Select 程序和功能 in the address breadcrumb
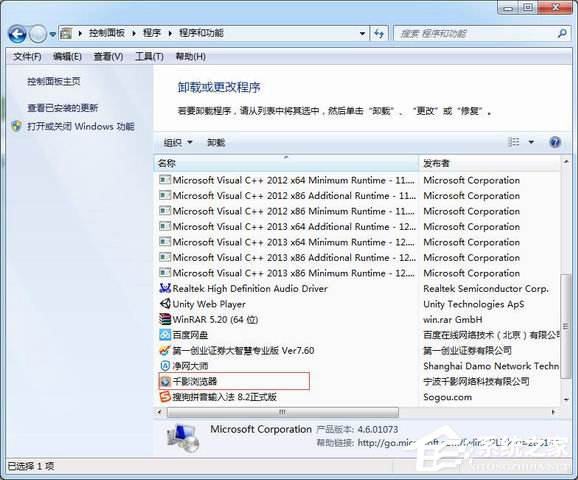The image size is (578, 480). pyautogui.click(x=201, y=33)
